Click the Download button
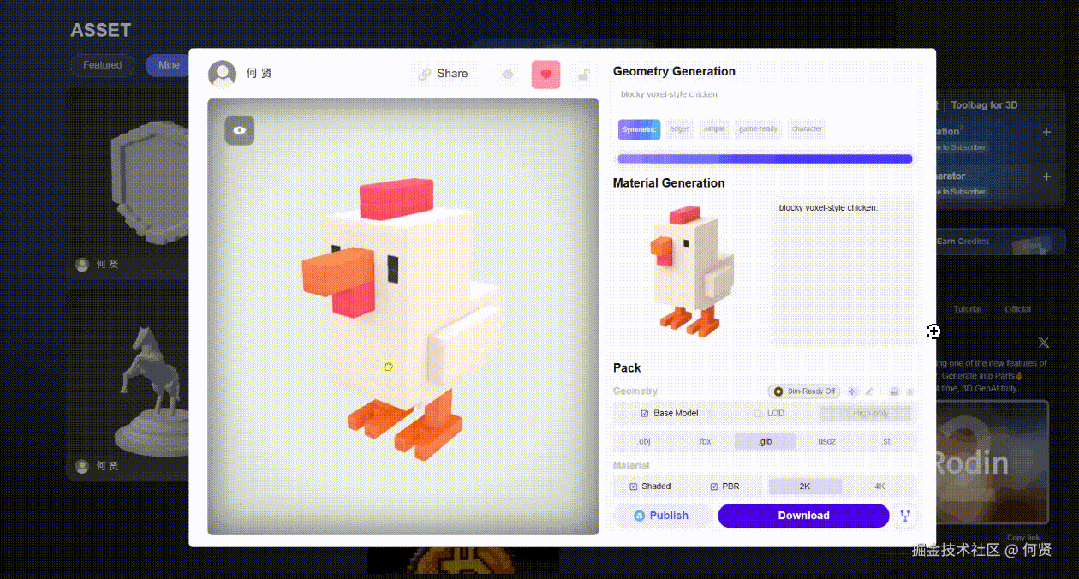 [803, 516]
